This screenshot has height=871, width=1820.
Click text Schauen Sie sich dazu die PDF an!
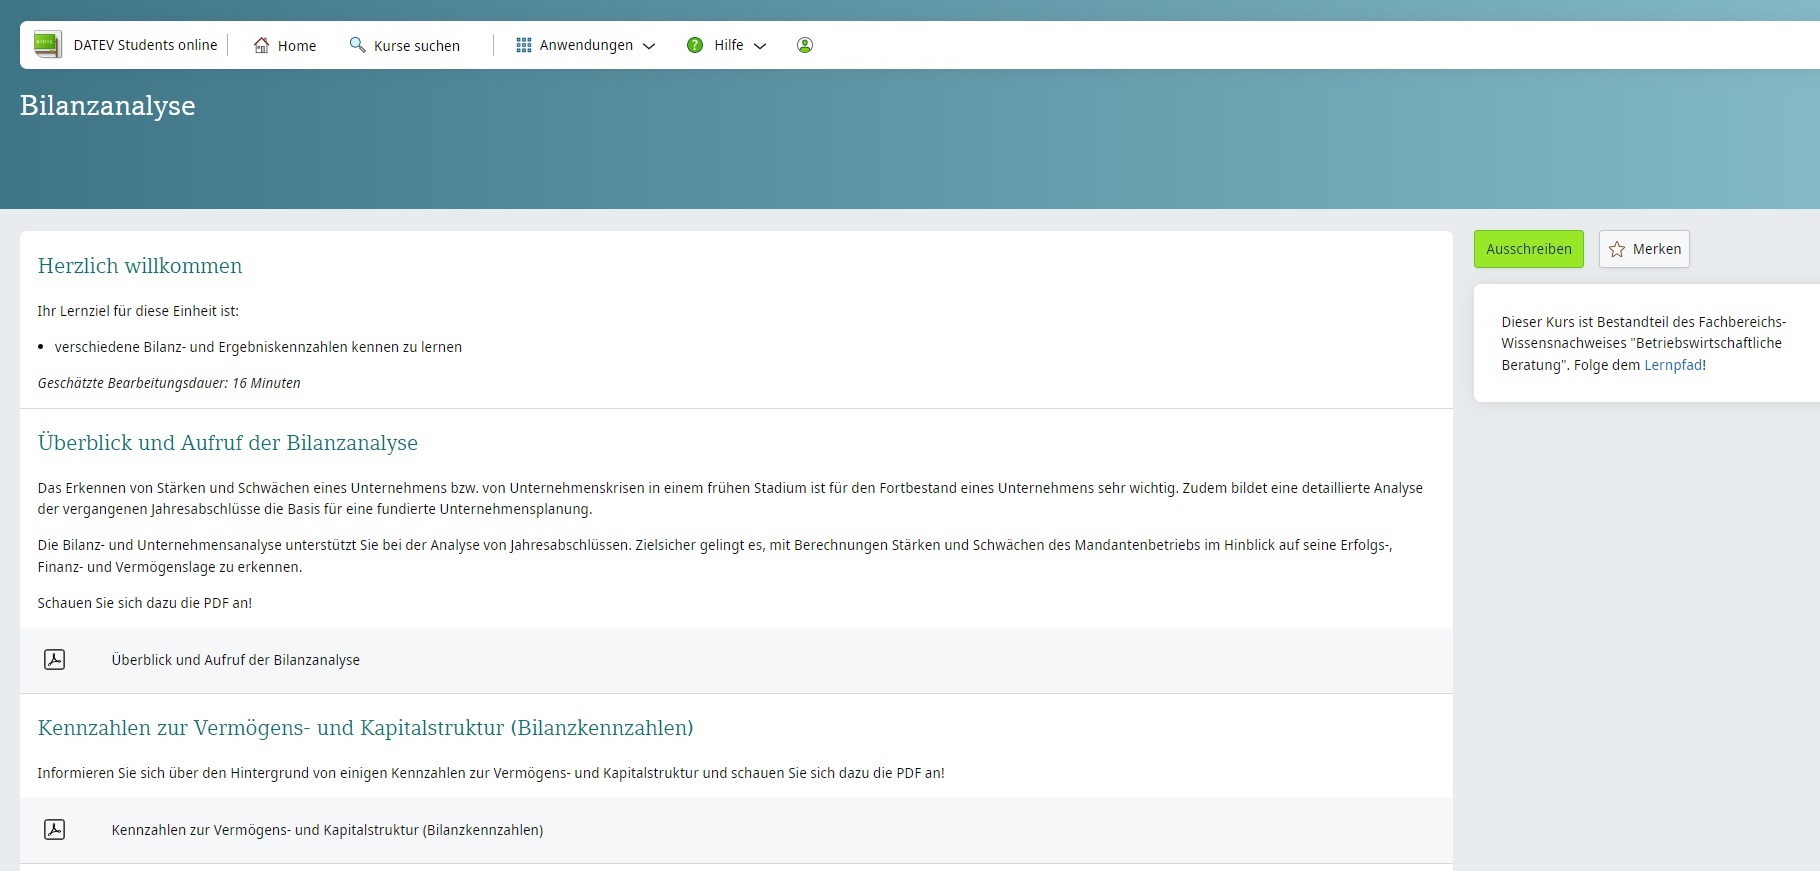pos(145,603)
